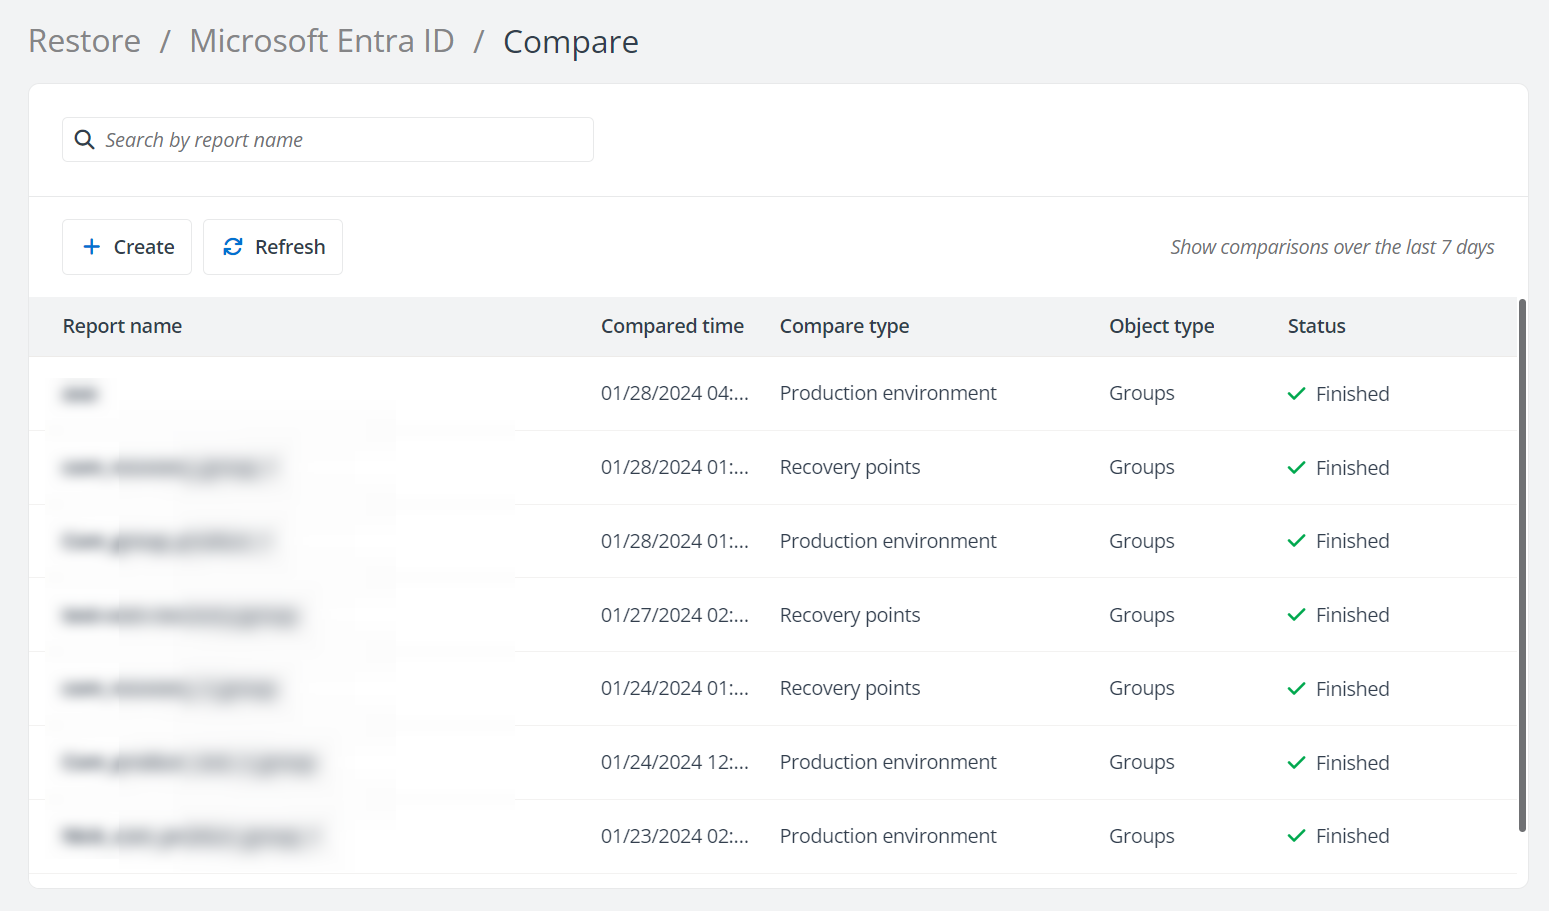Viewport: 1549px width, 911px height.
Task: Click in the report name search field
Action: [x=330, y=139]
